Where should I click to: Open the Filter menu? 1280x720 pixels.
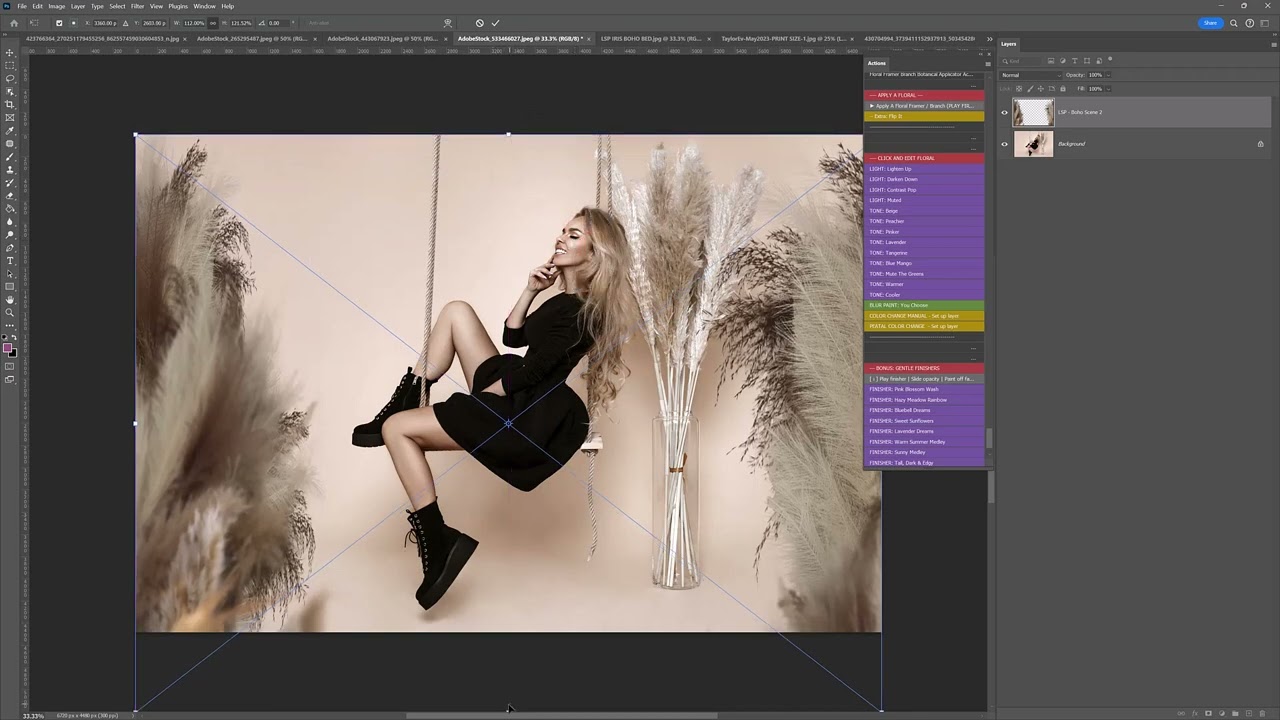[x=137, y=6]
